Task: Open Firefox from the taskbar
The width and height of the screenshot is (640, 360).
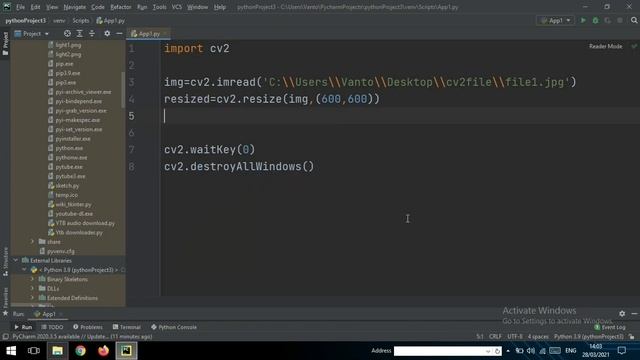Action: pyautogui.click(x=103, y=351)
